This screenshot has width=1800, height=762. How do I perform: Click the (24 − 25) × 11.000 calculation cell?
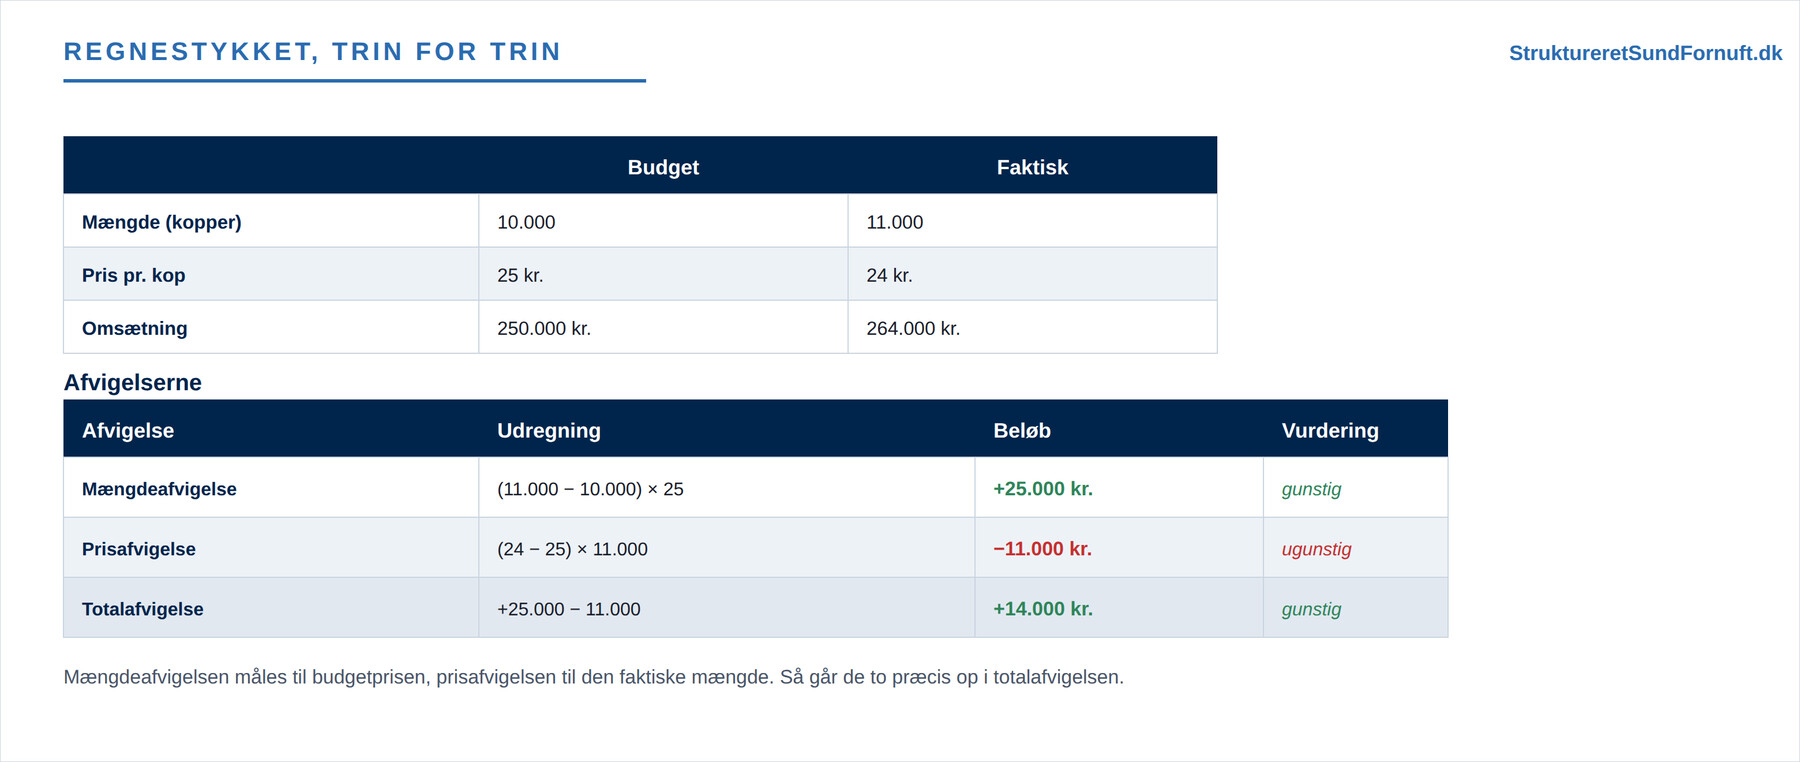point(727,547)
